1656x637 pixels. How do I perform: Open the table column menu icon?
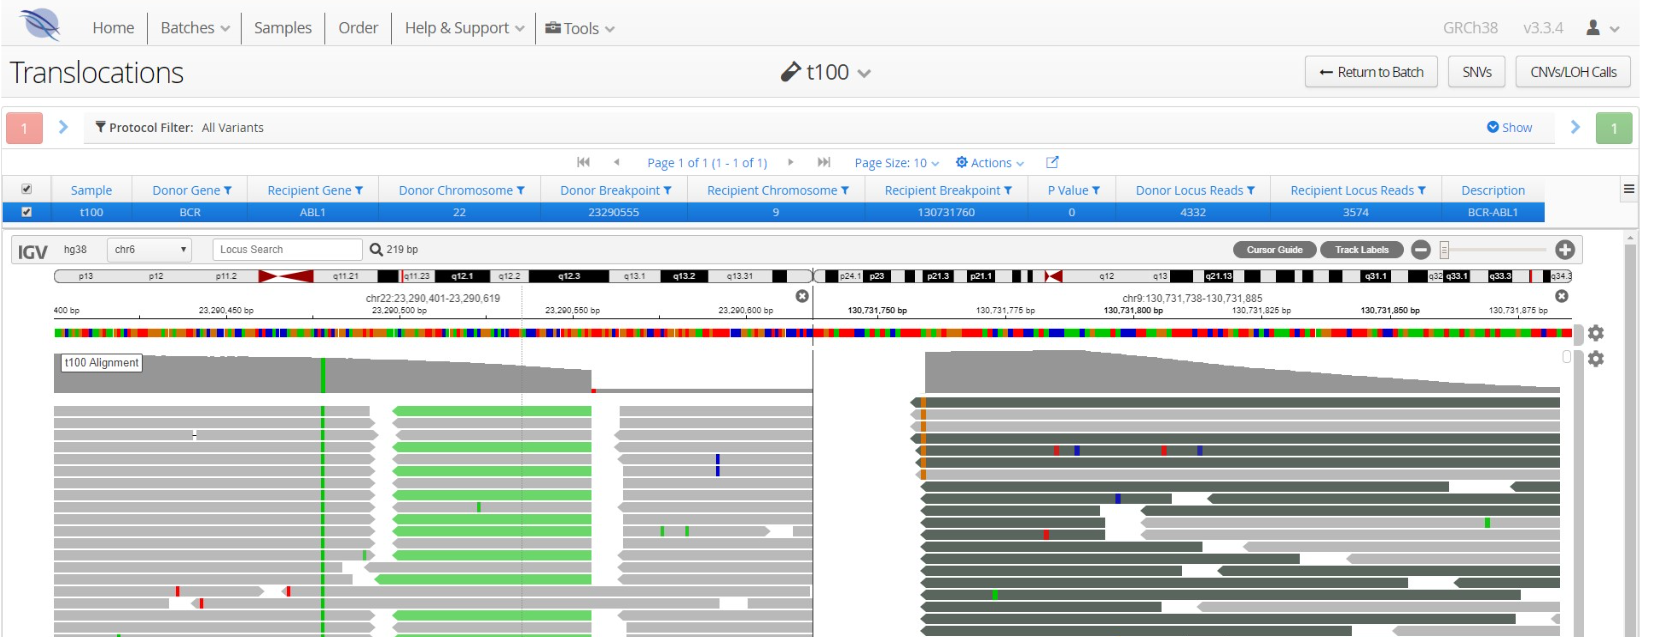point(1629,189)
